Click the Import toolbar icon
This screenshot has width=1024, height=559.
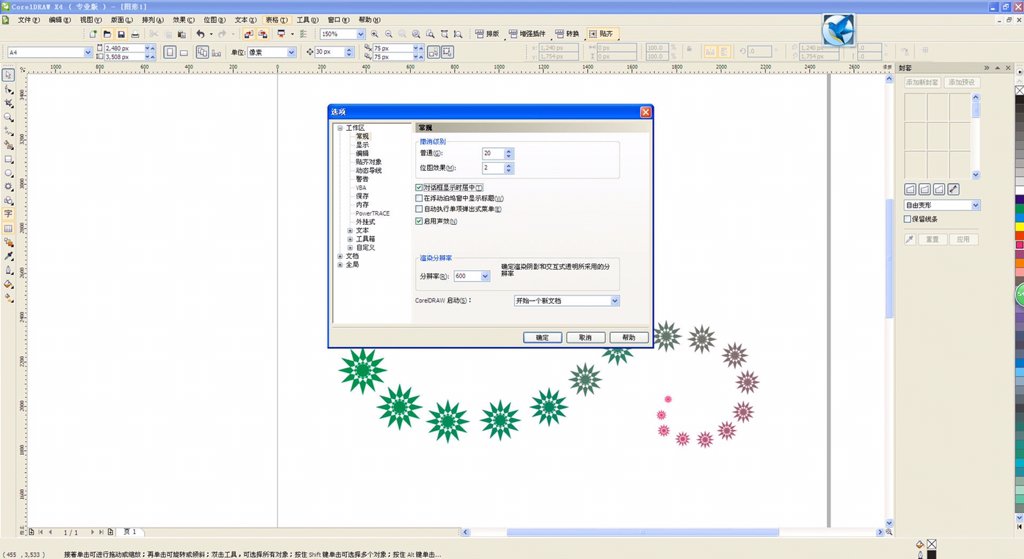tap(248, 34)
